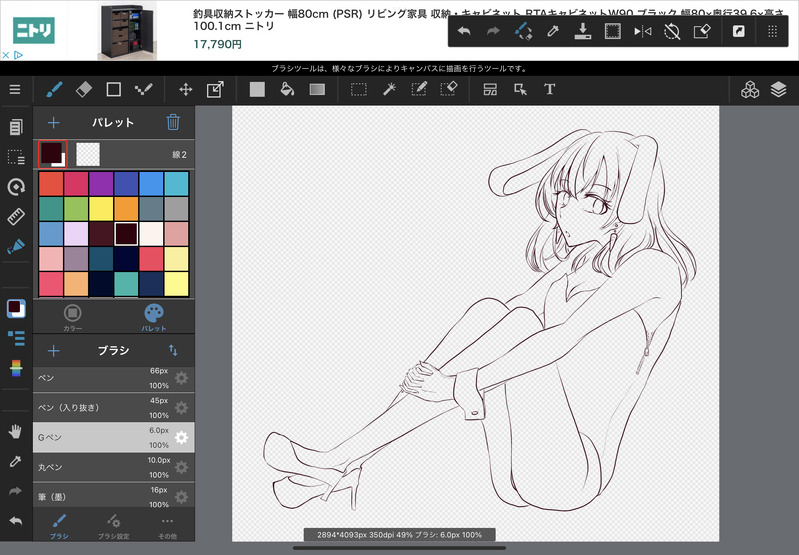Click the rotate canvas icon in sidebar
This screenshot has height=555, width=799.
click(16, 187)
